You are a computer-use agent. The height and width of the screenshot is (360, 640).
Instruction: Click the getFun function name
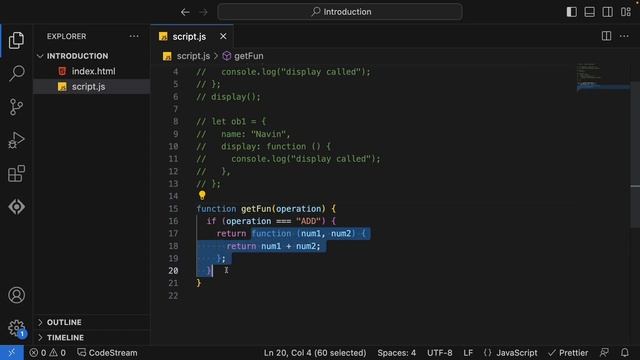click(256, 209)
